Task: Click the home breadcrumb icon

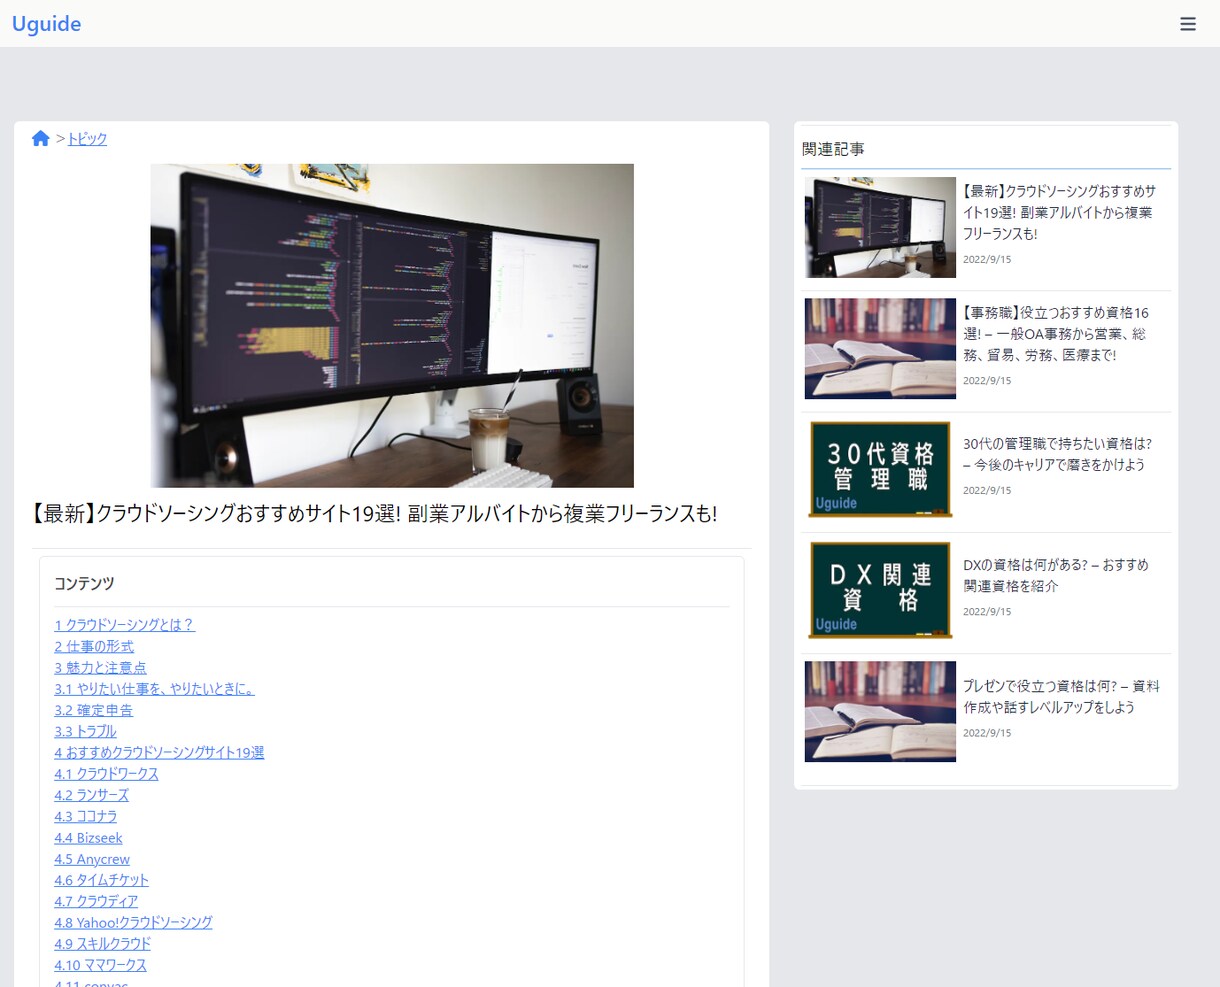Action: (x=41, y=139)
